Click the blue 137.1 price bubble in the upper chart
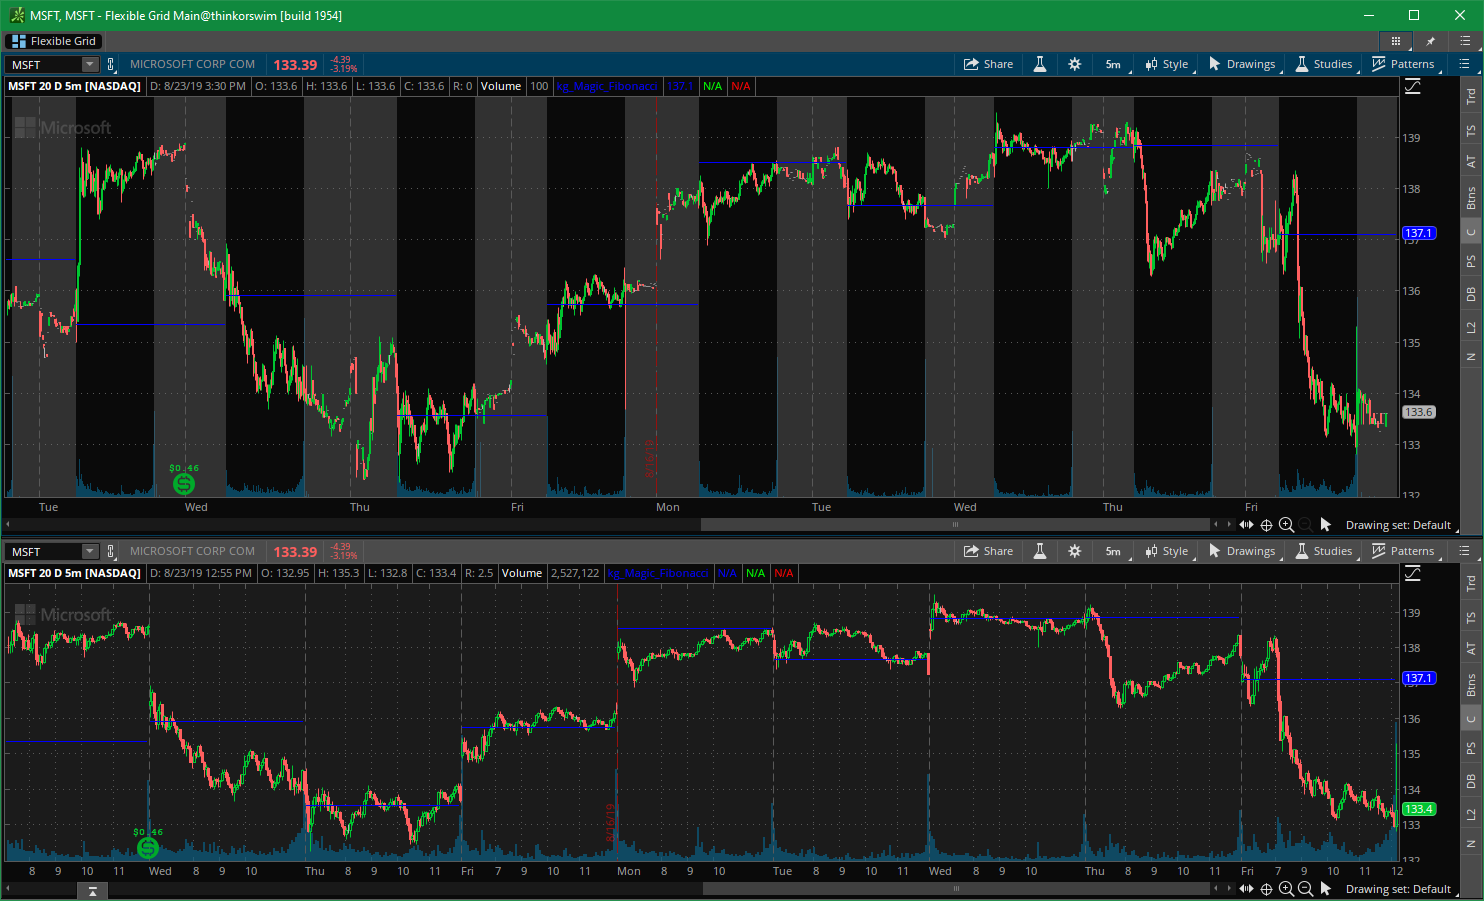Image resolution: width=1484 pixels, height=901 pixels. pyautogui.click(x=1418, y=233)
